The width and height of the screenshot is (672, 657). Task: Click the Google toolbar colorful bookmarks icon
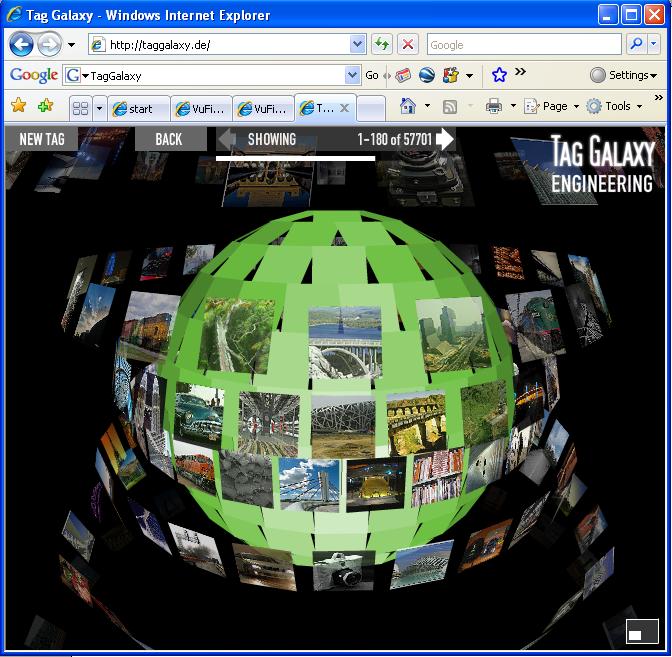451,75
